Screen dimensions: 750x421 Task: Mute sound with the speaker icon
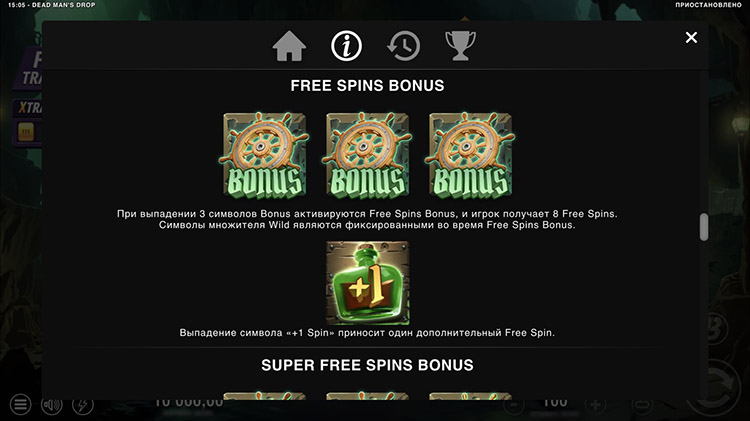52,405
